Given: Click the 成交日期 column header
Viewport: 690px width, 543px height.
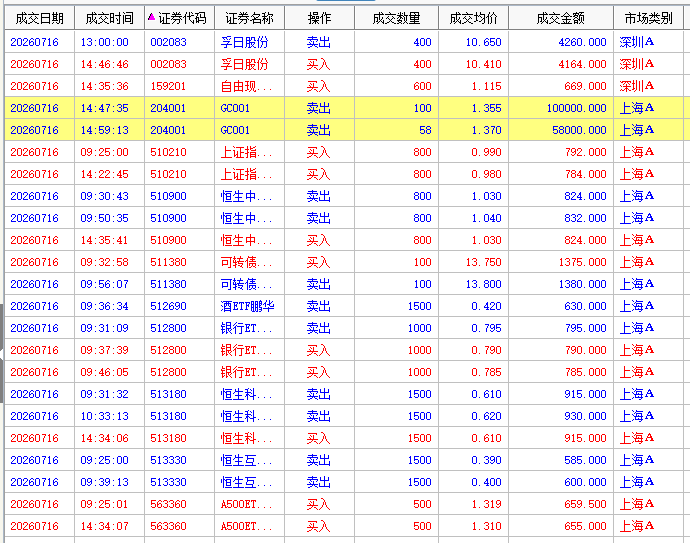Looking at the screenshot, I should (x=40, y=18).
